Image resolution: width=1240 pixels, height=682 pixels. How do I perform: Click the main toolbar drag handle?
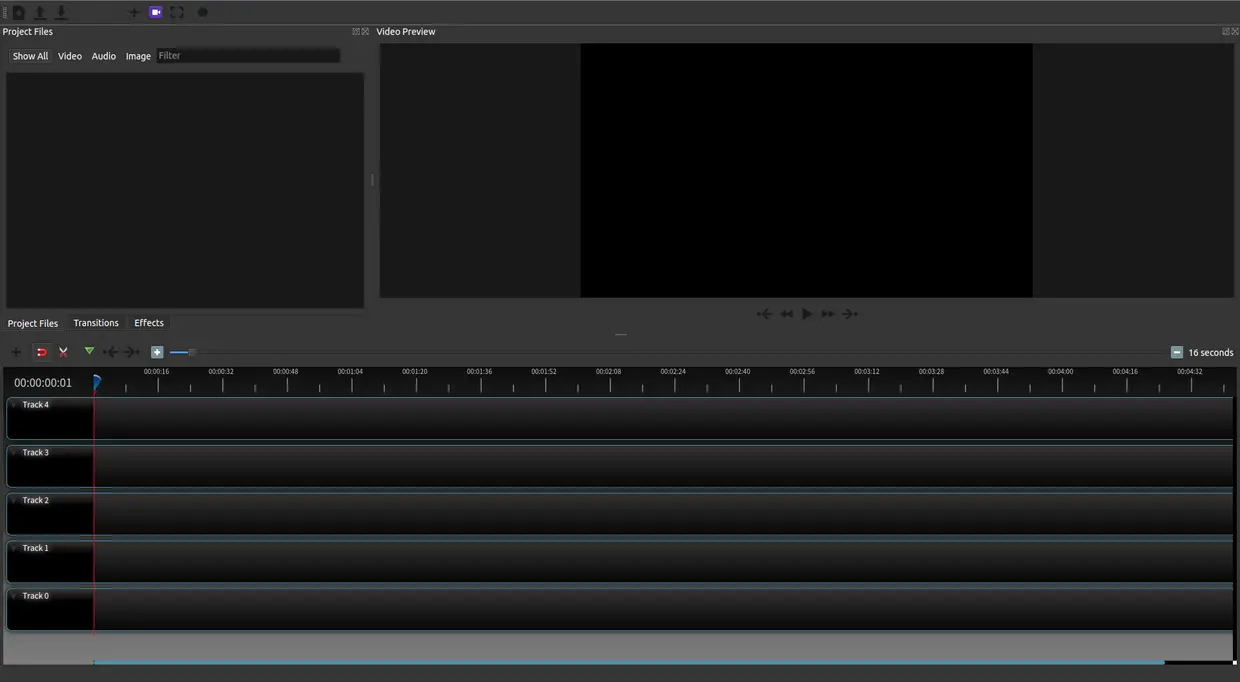(4, 12)
